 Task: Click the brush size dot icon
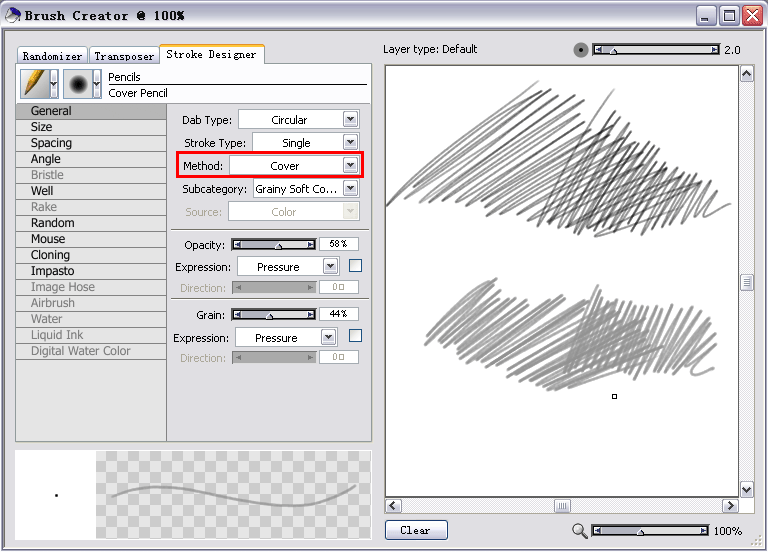coord(581,50)
